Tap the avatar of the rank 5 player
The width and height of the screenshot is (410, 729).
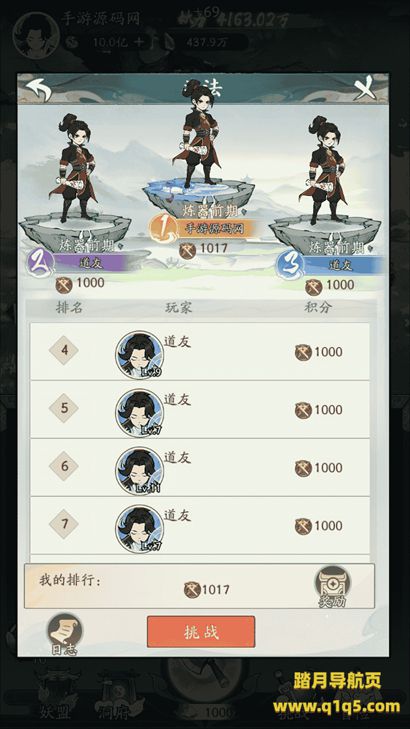pos(139,413)
